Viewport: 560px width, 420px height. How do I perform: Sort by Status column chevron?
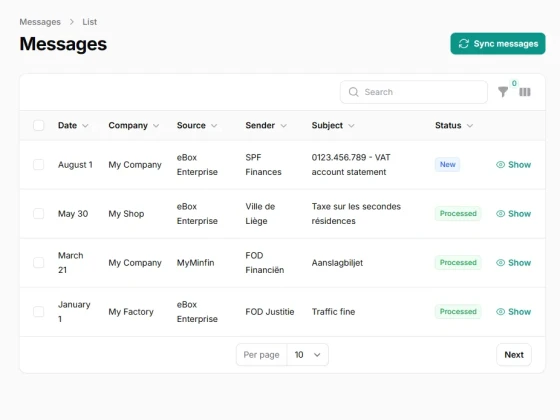470,126
